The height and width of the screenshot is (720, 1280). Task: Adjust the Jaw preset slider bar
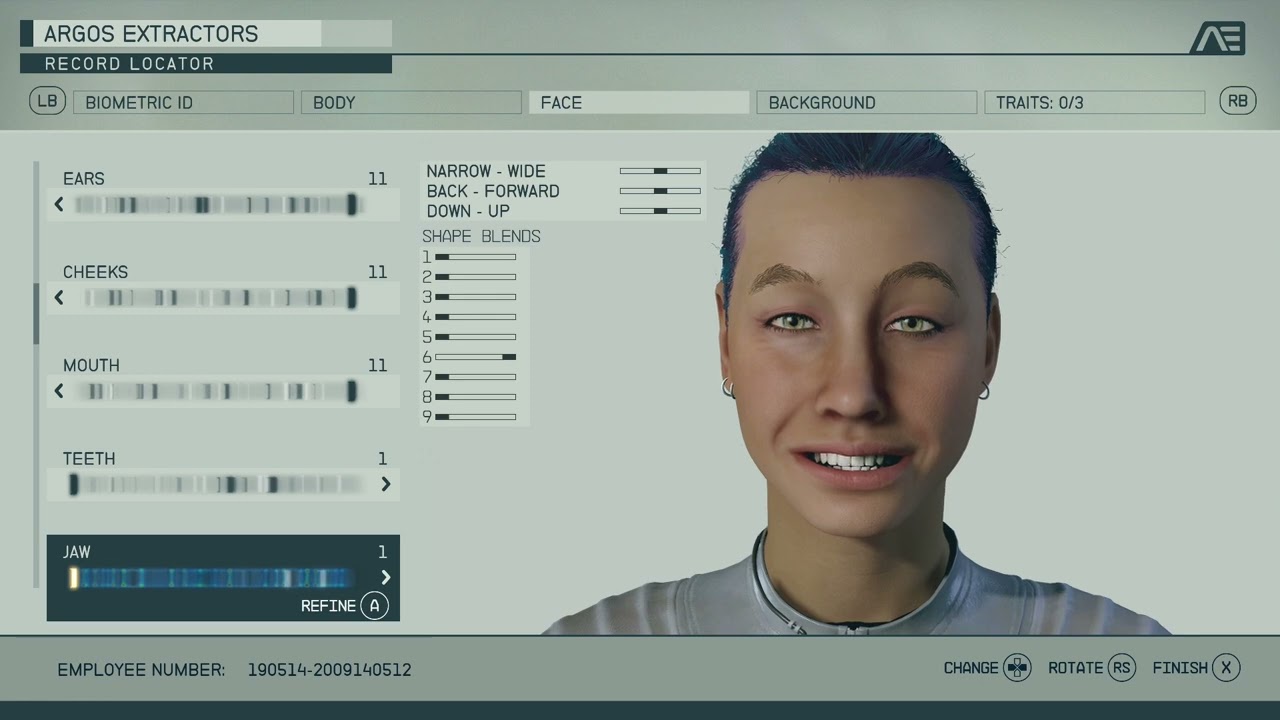pyautogui.click(x=212, y=577)
